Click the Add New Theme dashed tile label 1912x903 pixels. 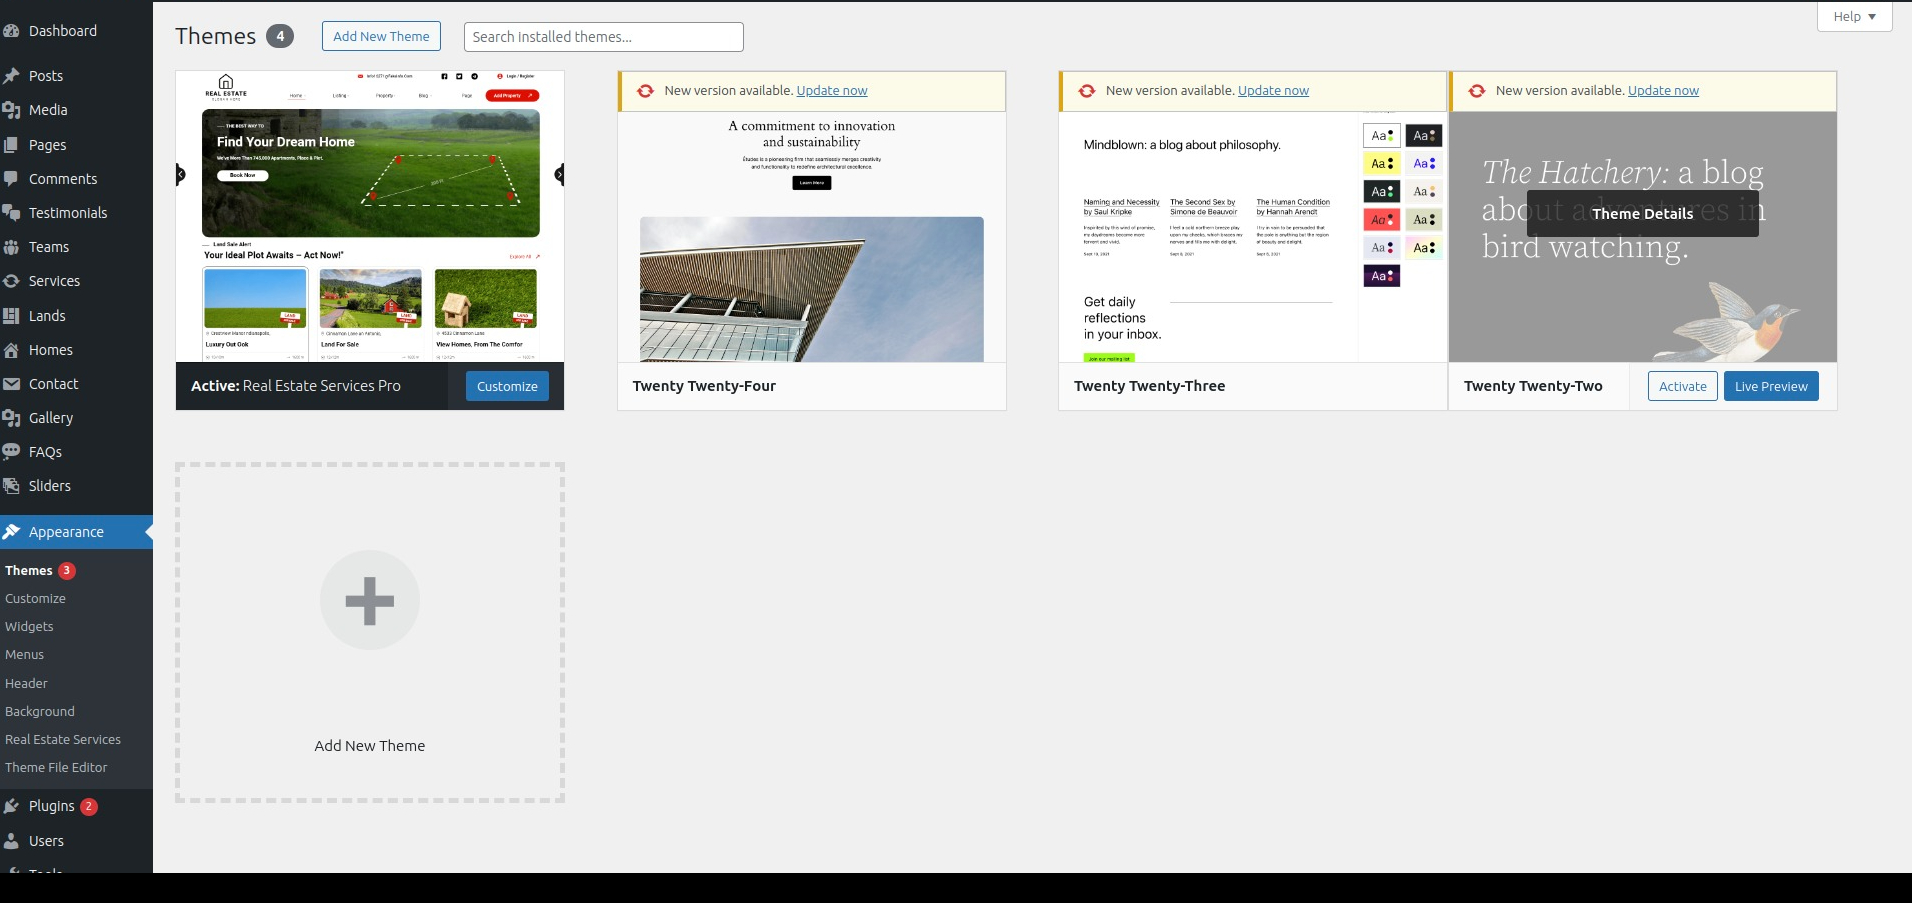[x=370, y=746]
